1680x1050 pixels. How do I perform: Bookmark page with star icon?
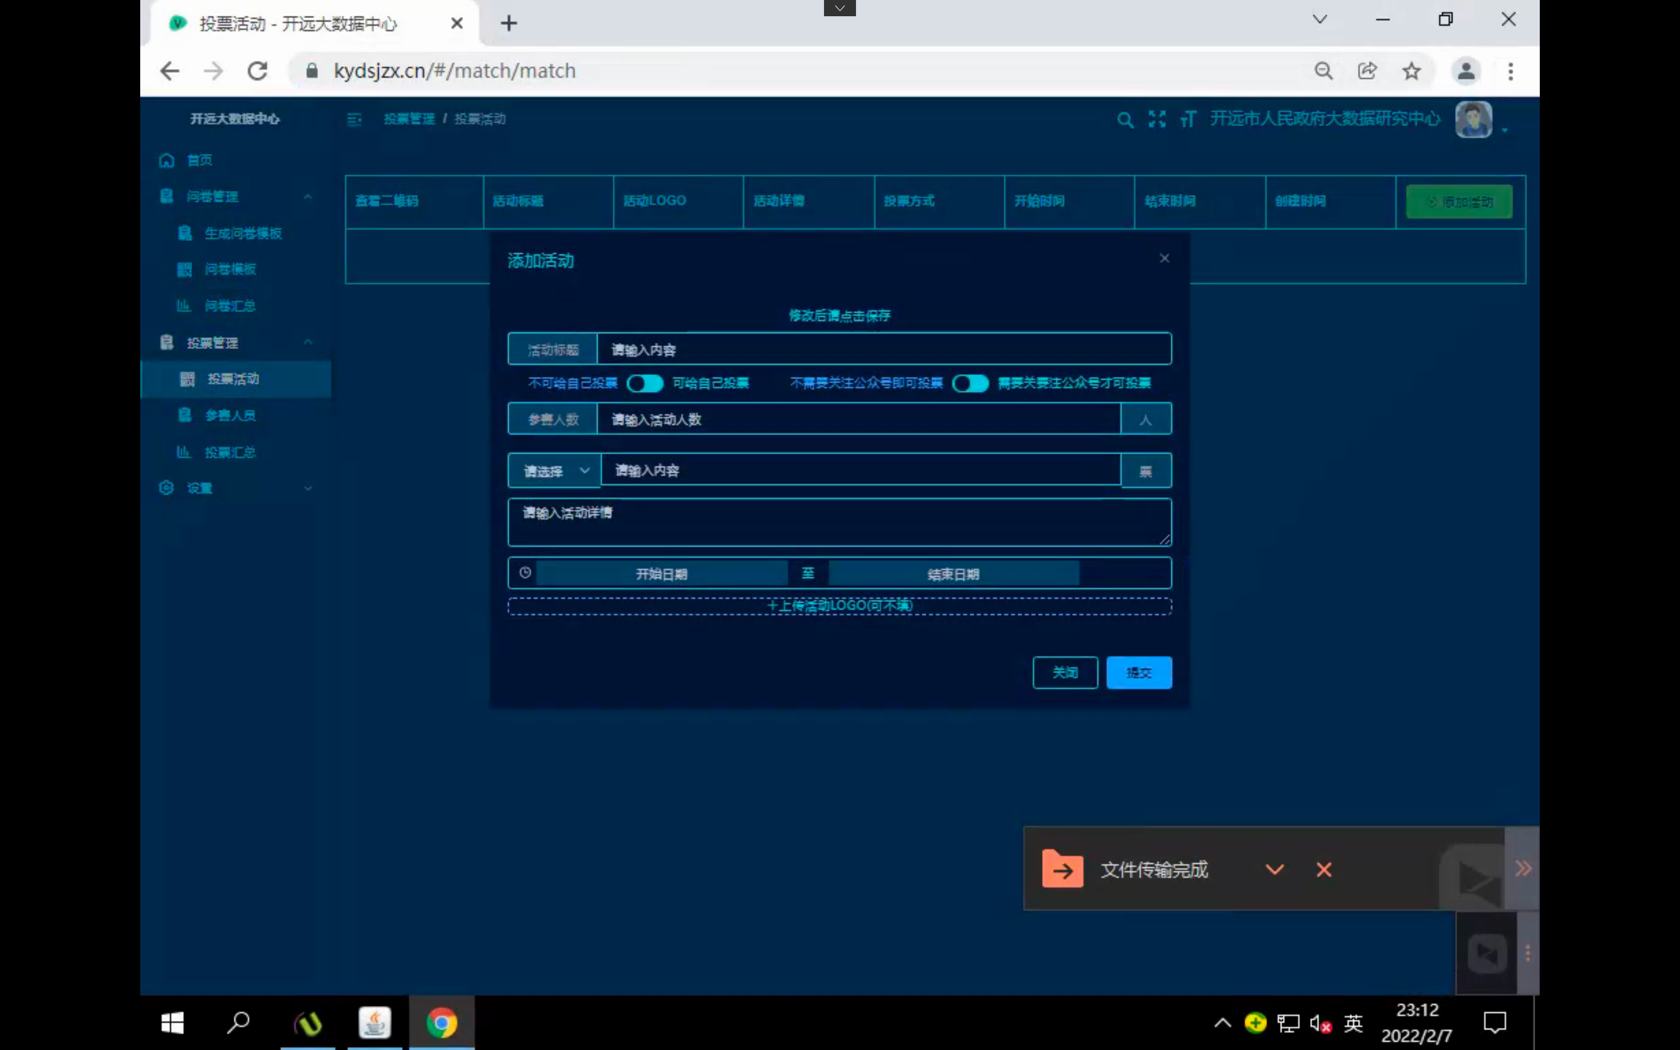click(x=1411, y=71)
